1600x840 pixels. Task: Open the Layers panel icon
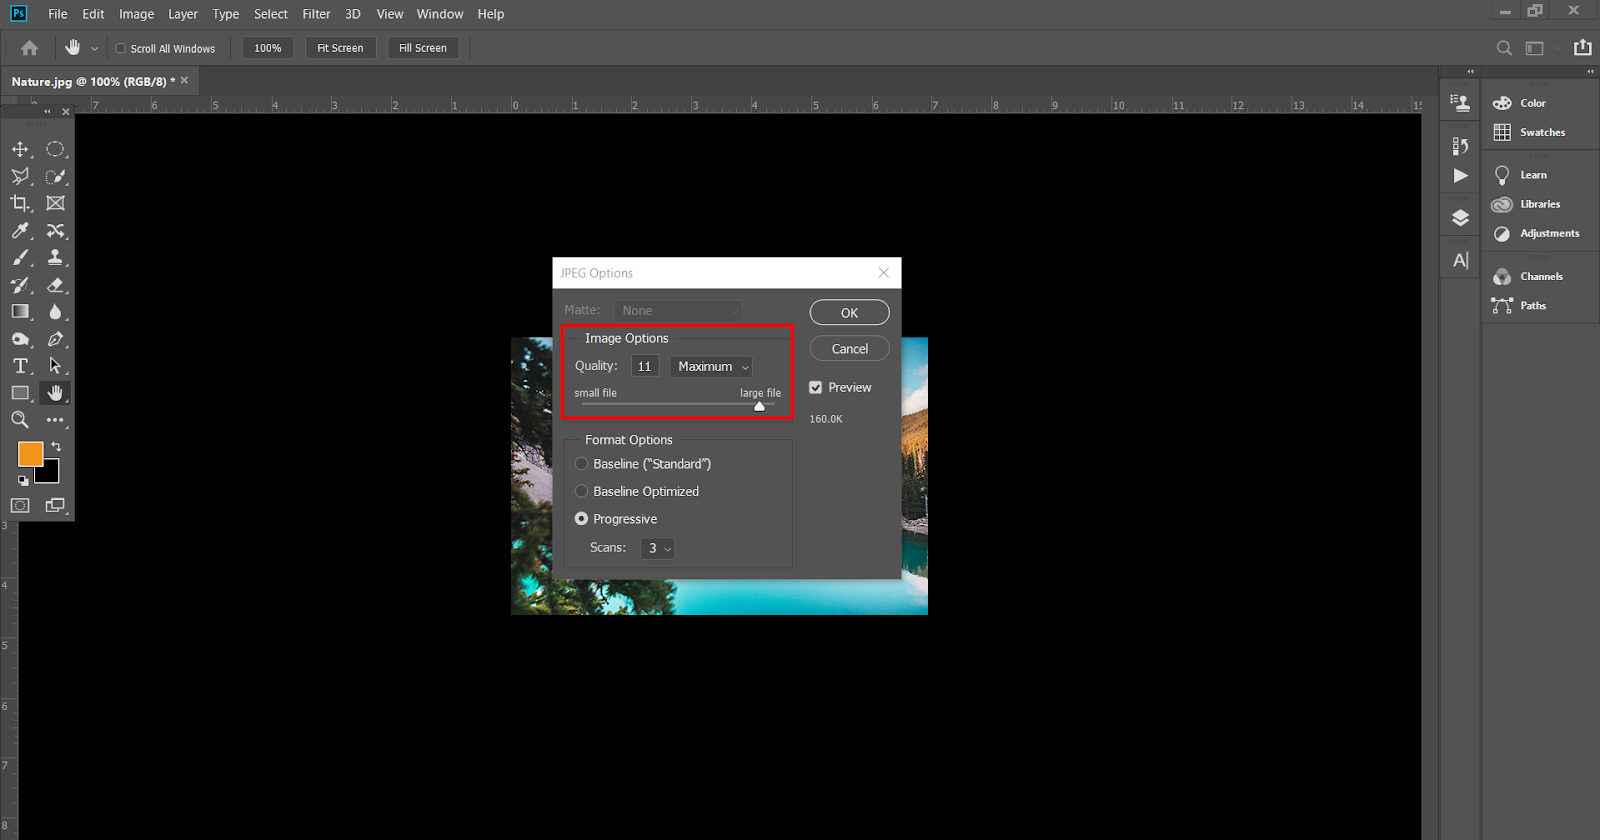pyautogui.click(x=1461, y=218)
